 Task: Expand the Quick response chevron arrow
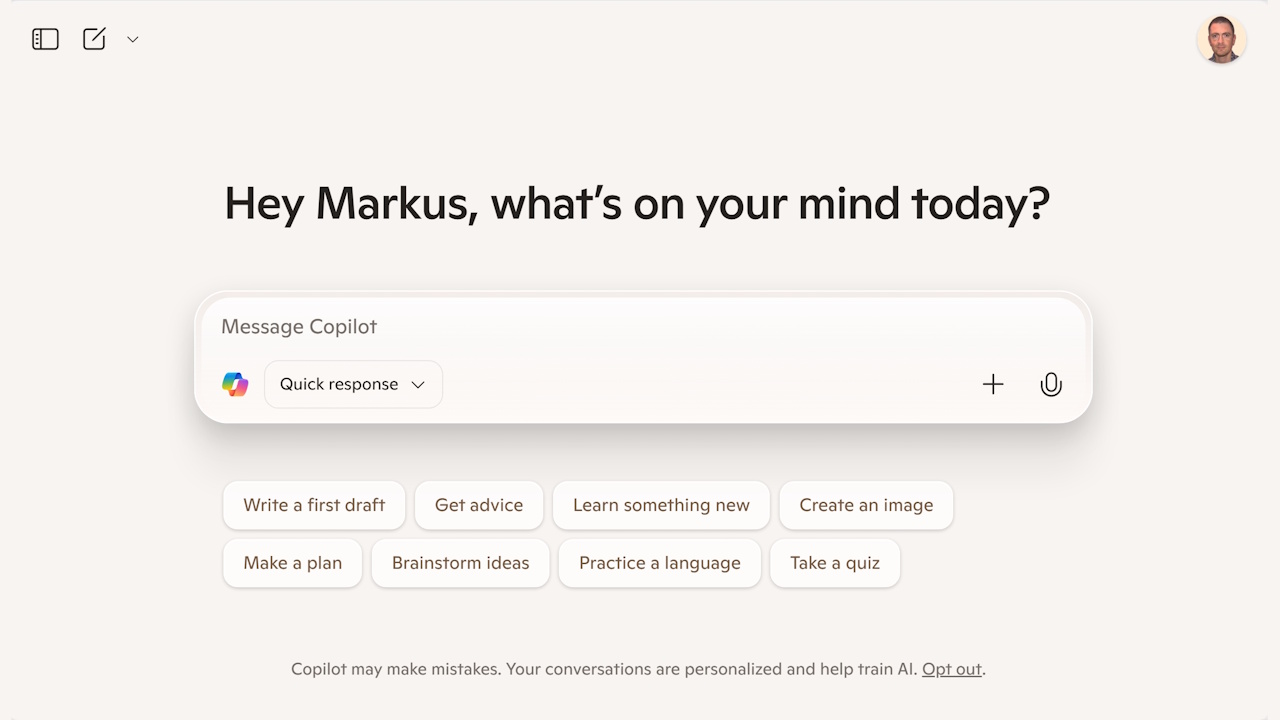click(x=418, y=385)
